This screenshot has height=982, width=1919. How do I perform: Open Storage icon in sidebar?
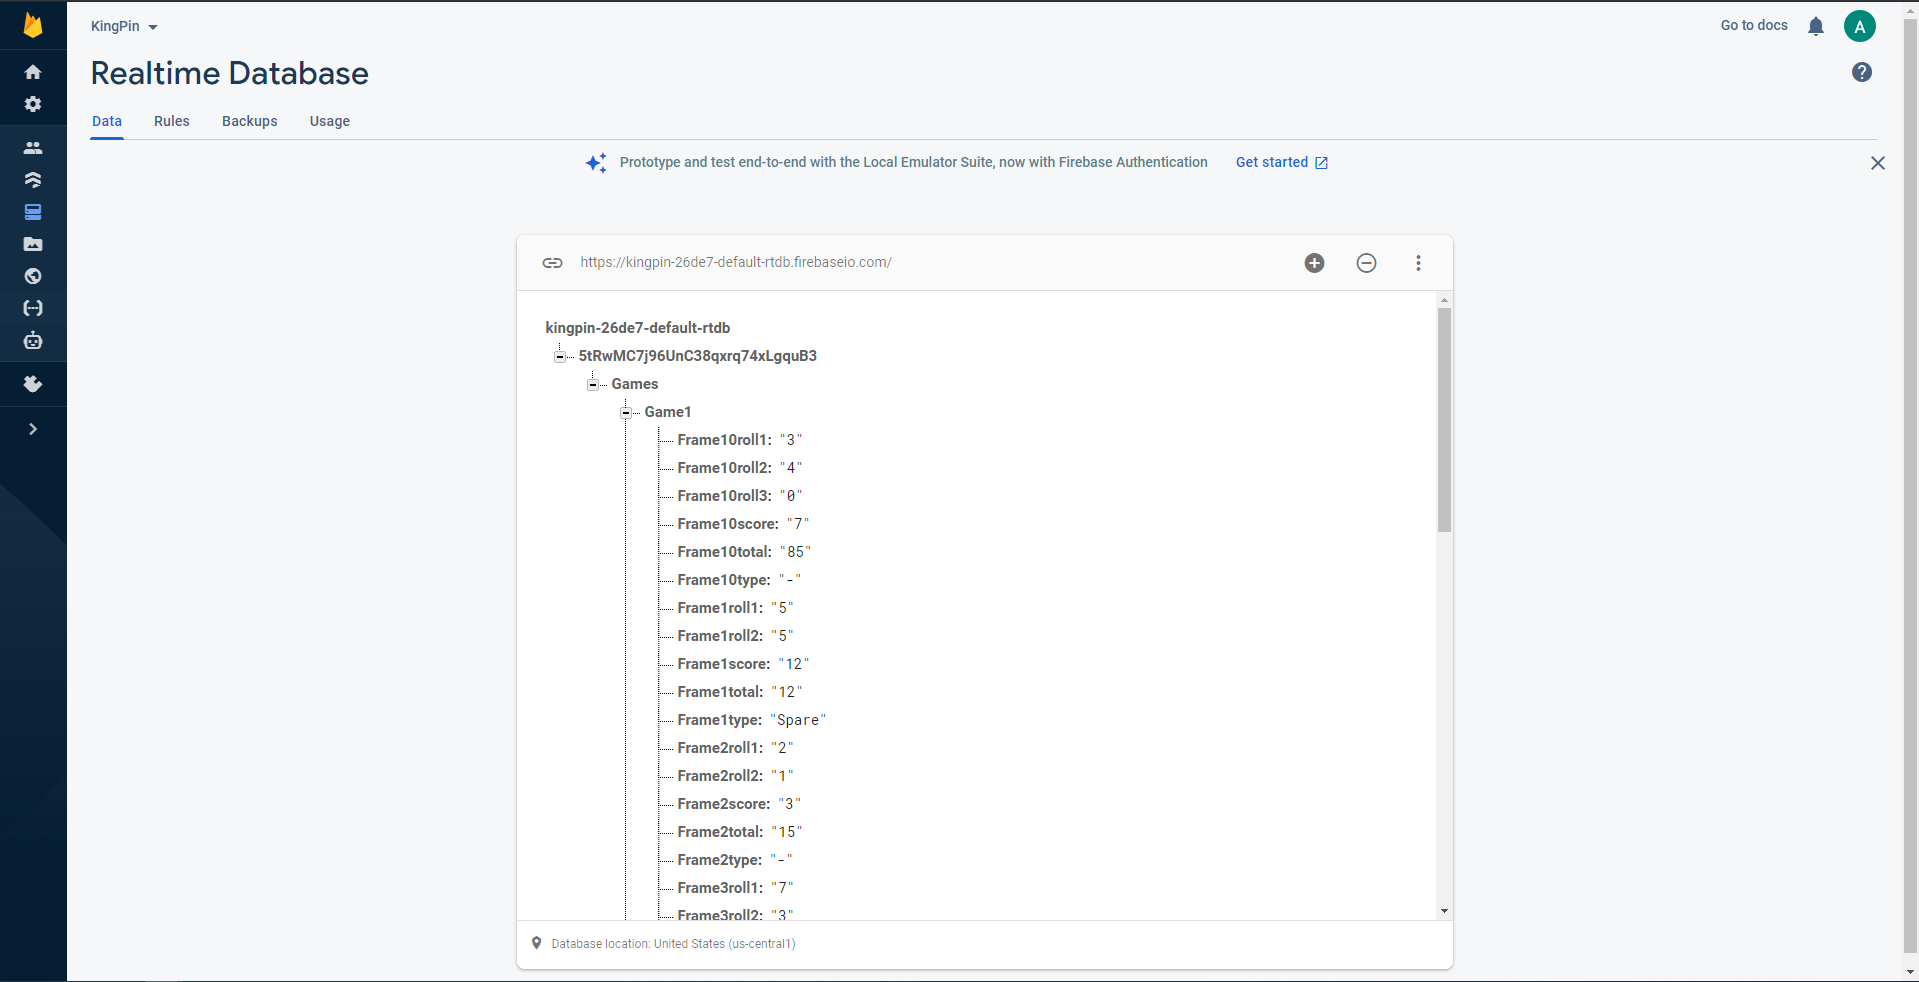pyautogui.click(x=33, y=244)
